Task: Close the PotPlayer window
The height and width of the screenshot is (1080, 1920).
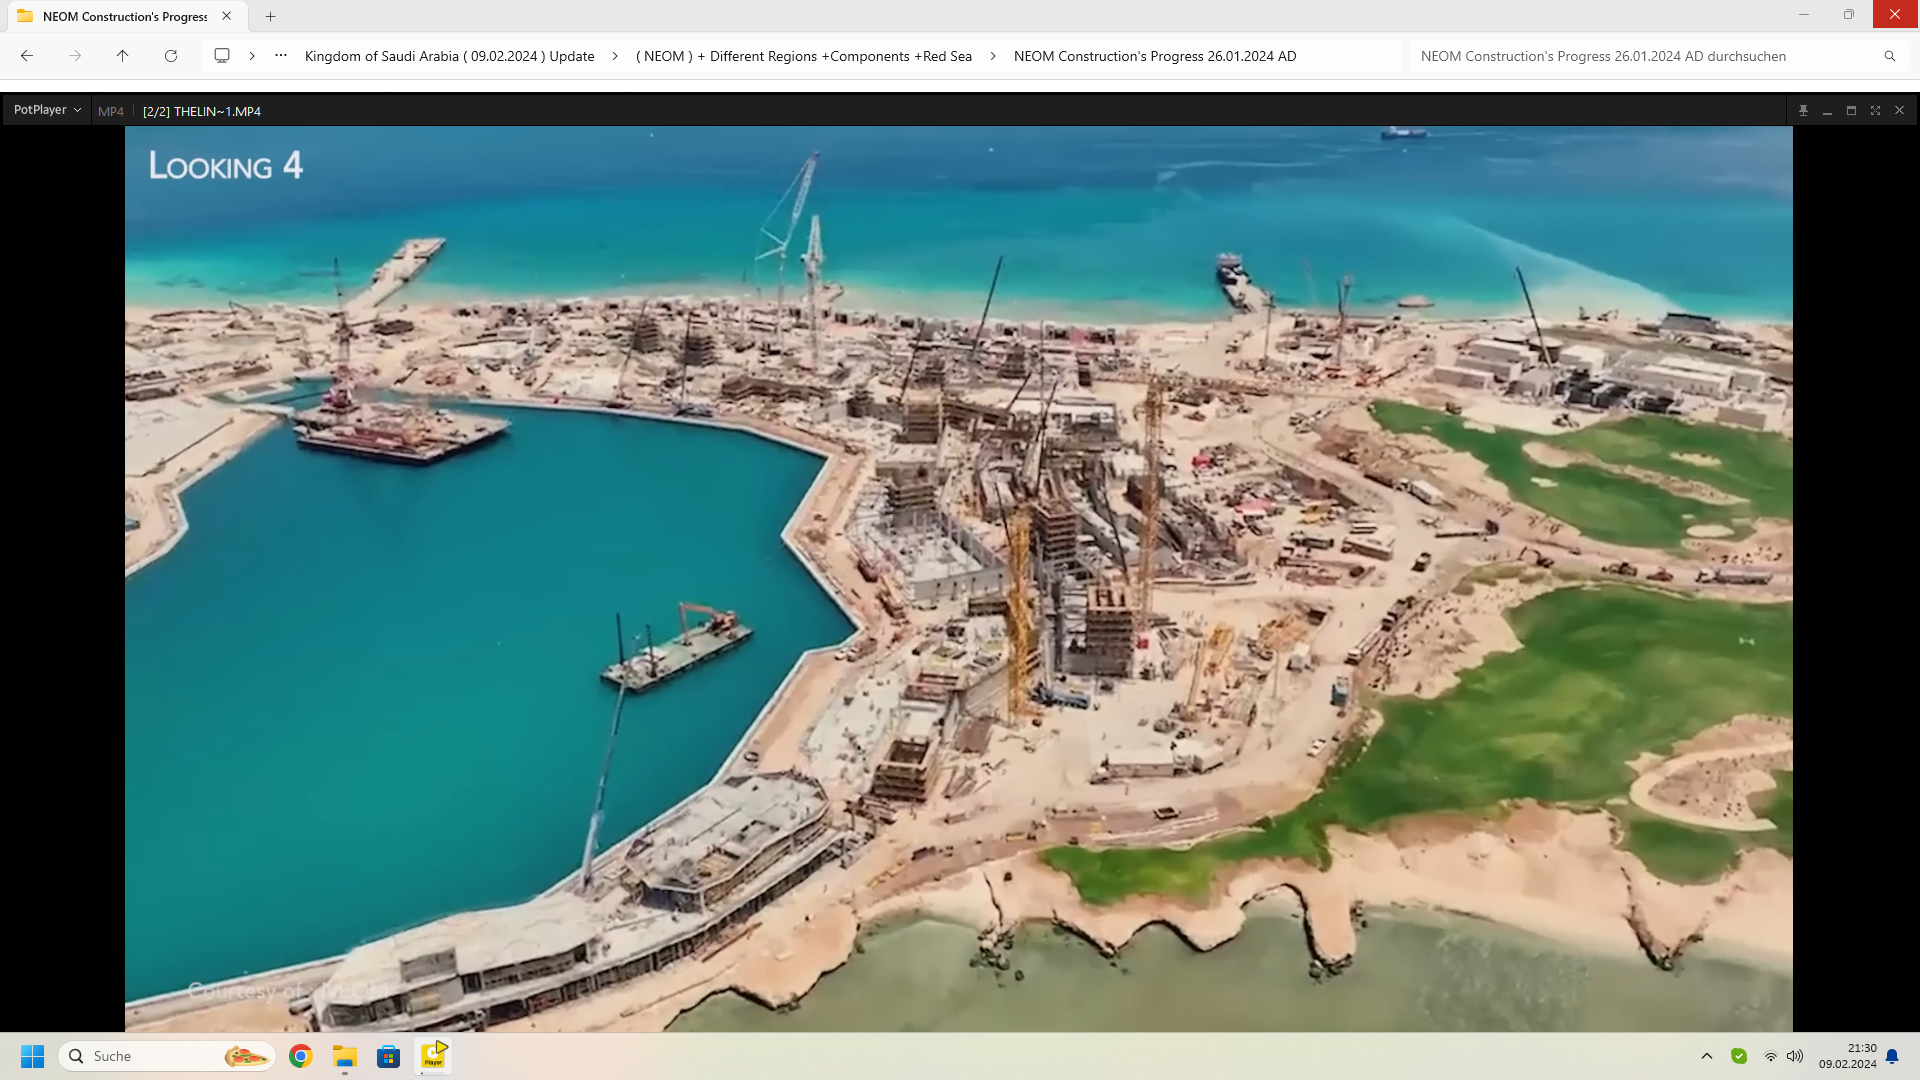Action: coord(1899,111)
